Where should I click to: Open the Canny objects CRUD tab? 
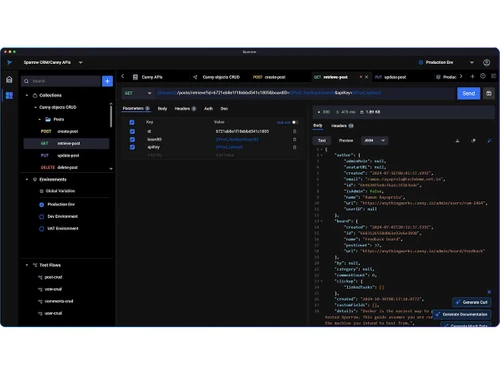point(217,77)
